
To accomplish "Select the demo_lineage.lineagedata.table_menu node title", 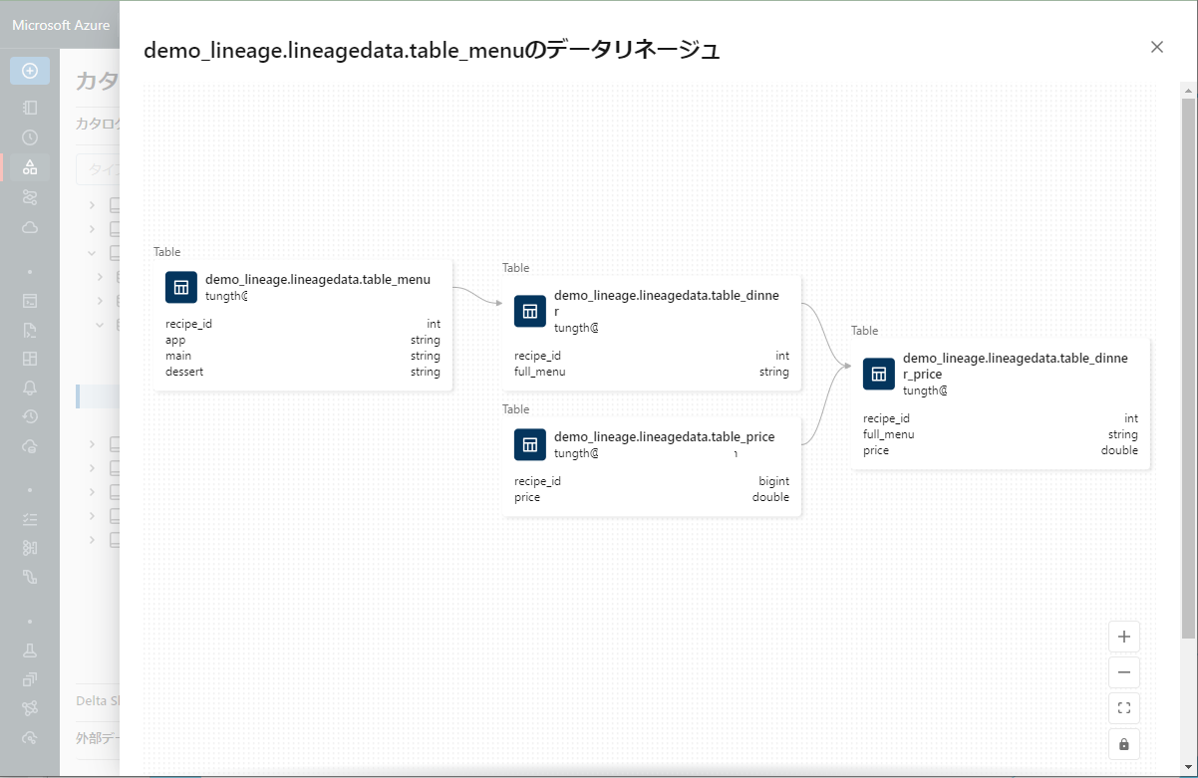I will (x=318, y=280).
